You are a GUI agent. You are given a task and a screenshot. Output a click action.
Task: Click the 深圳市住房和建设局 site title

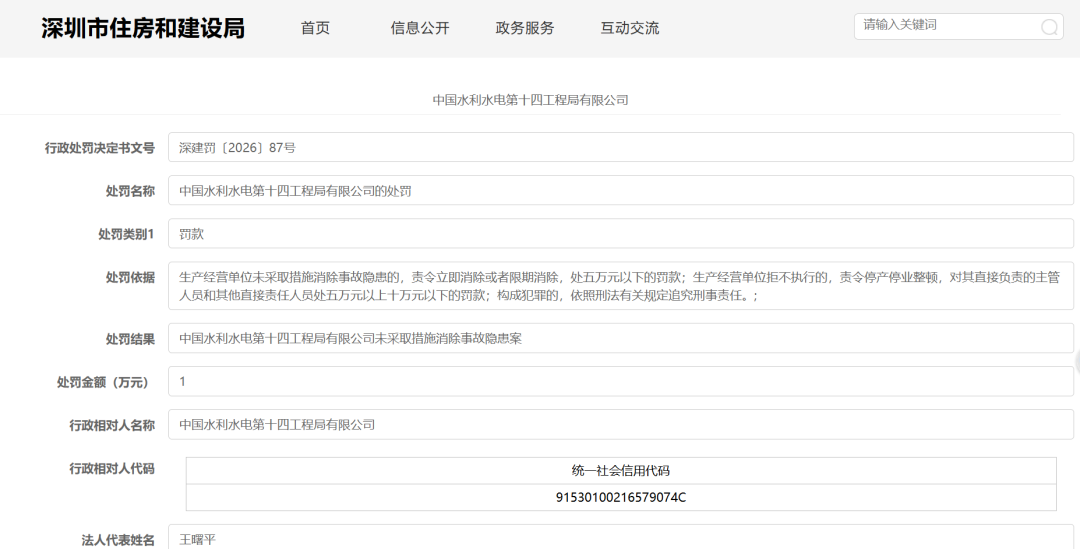(143, 28)
